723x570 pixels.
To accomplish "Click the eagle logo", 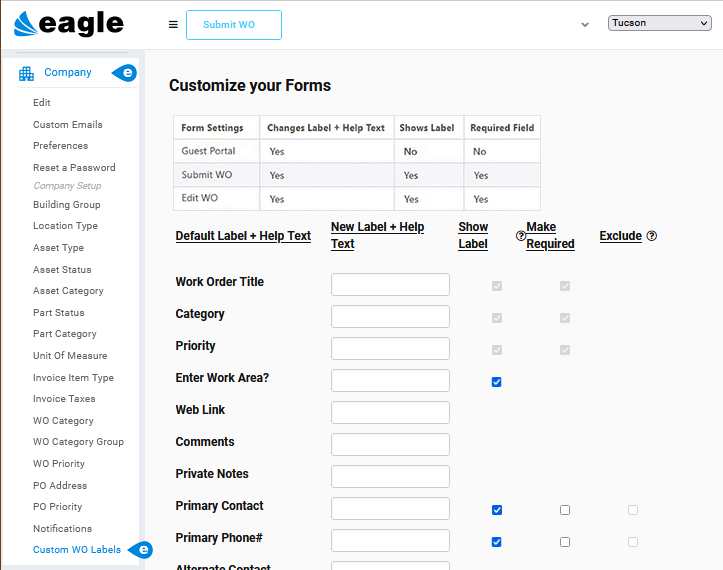I will click(x=69, y=24).
